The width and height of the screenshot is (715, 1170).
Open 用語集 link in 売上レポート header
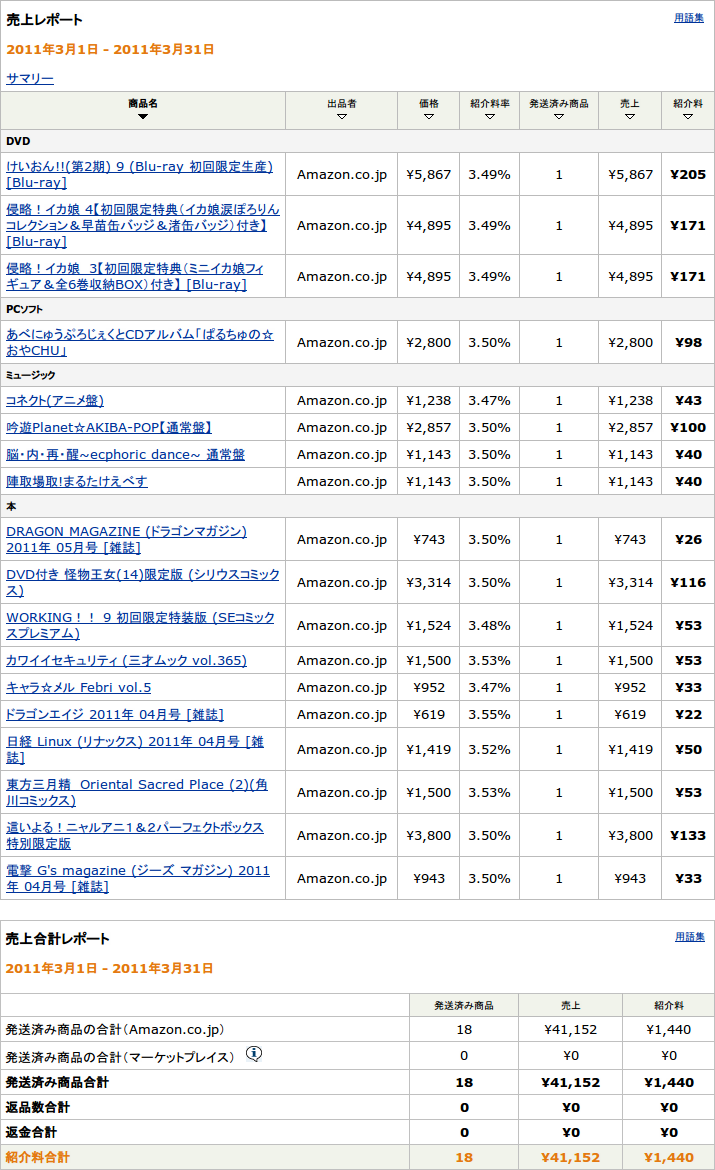[689, 18]
